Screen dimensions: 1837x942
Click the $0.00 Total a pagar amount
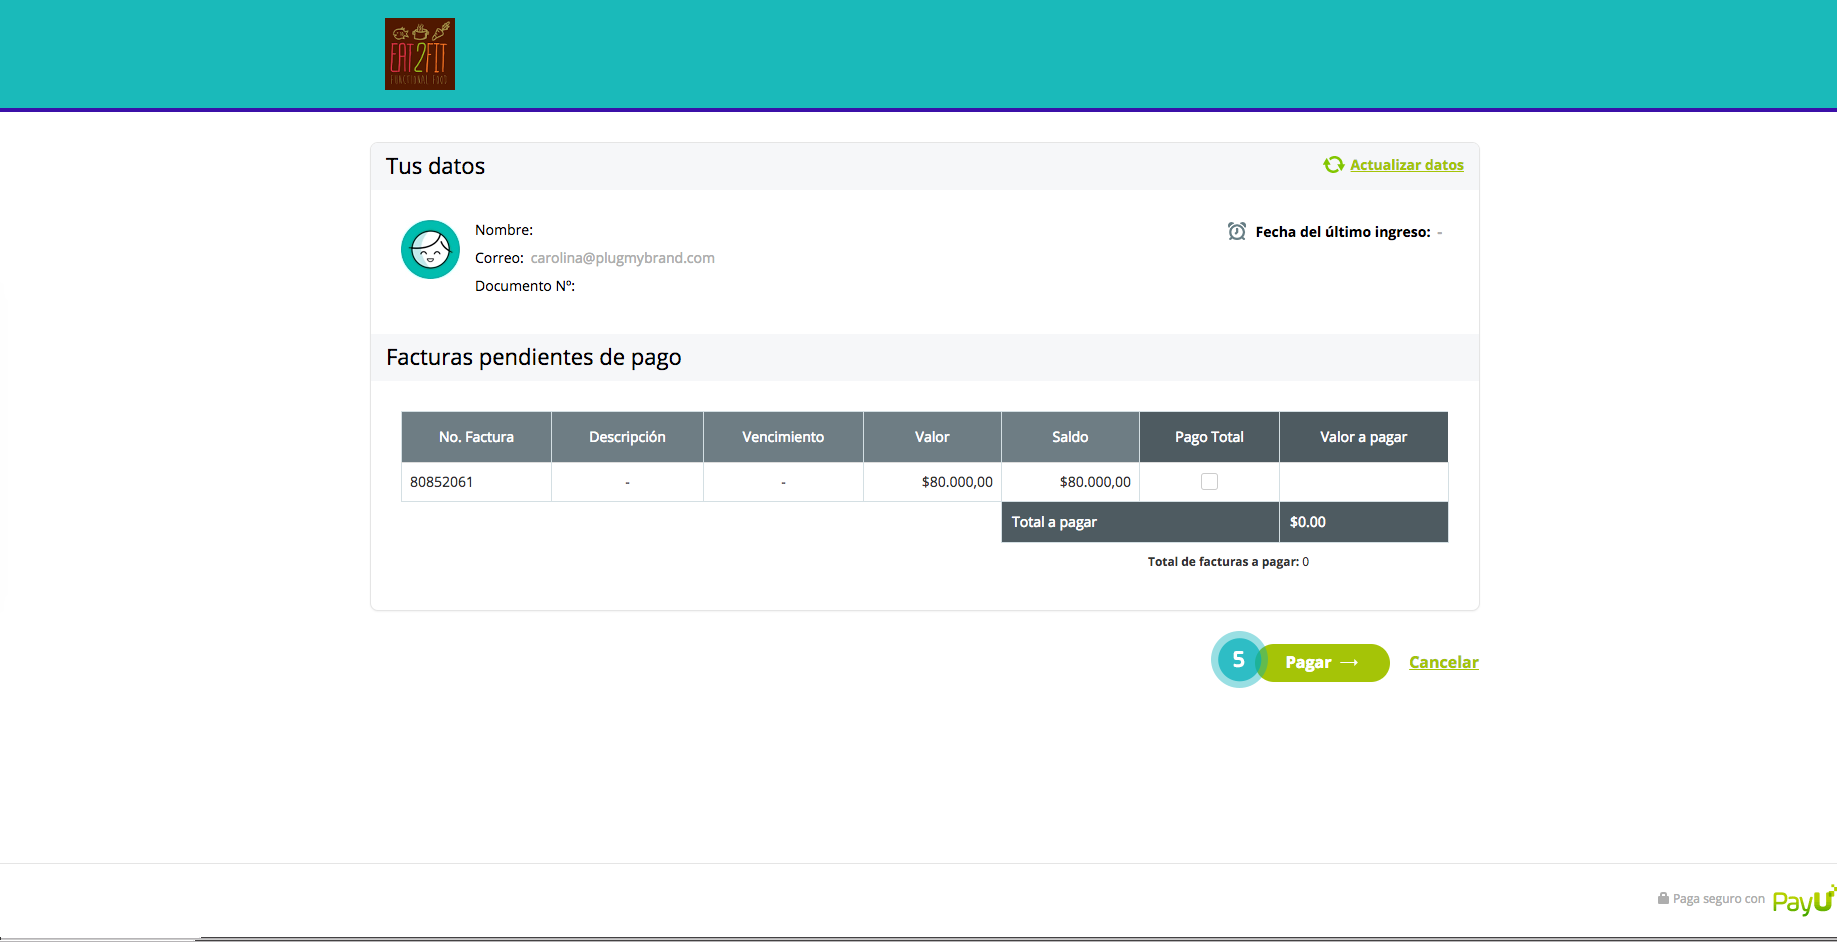[1308, 522]
